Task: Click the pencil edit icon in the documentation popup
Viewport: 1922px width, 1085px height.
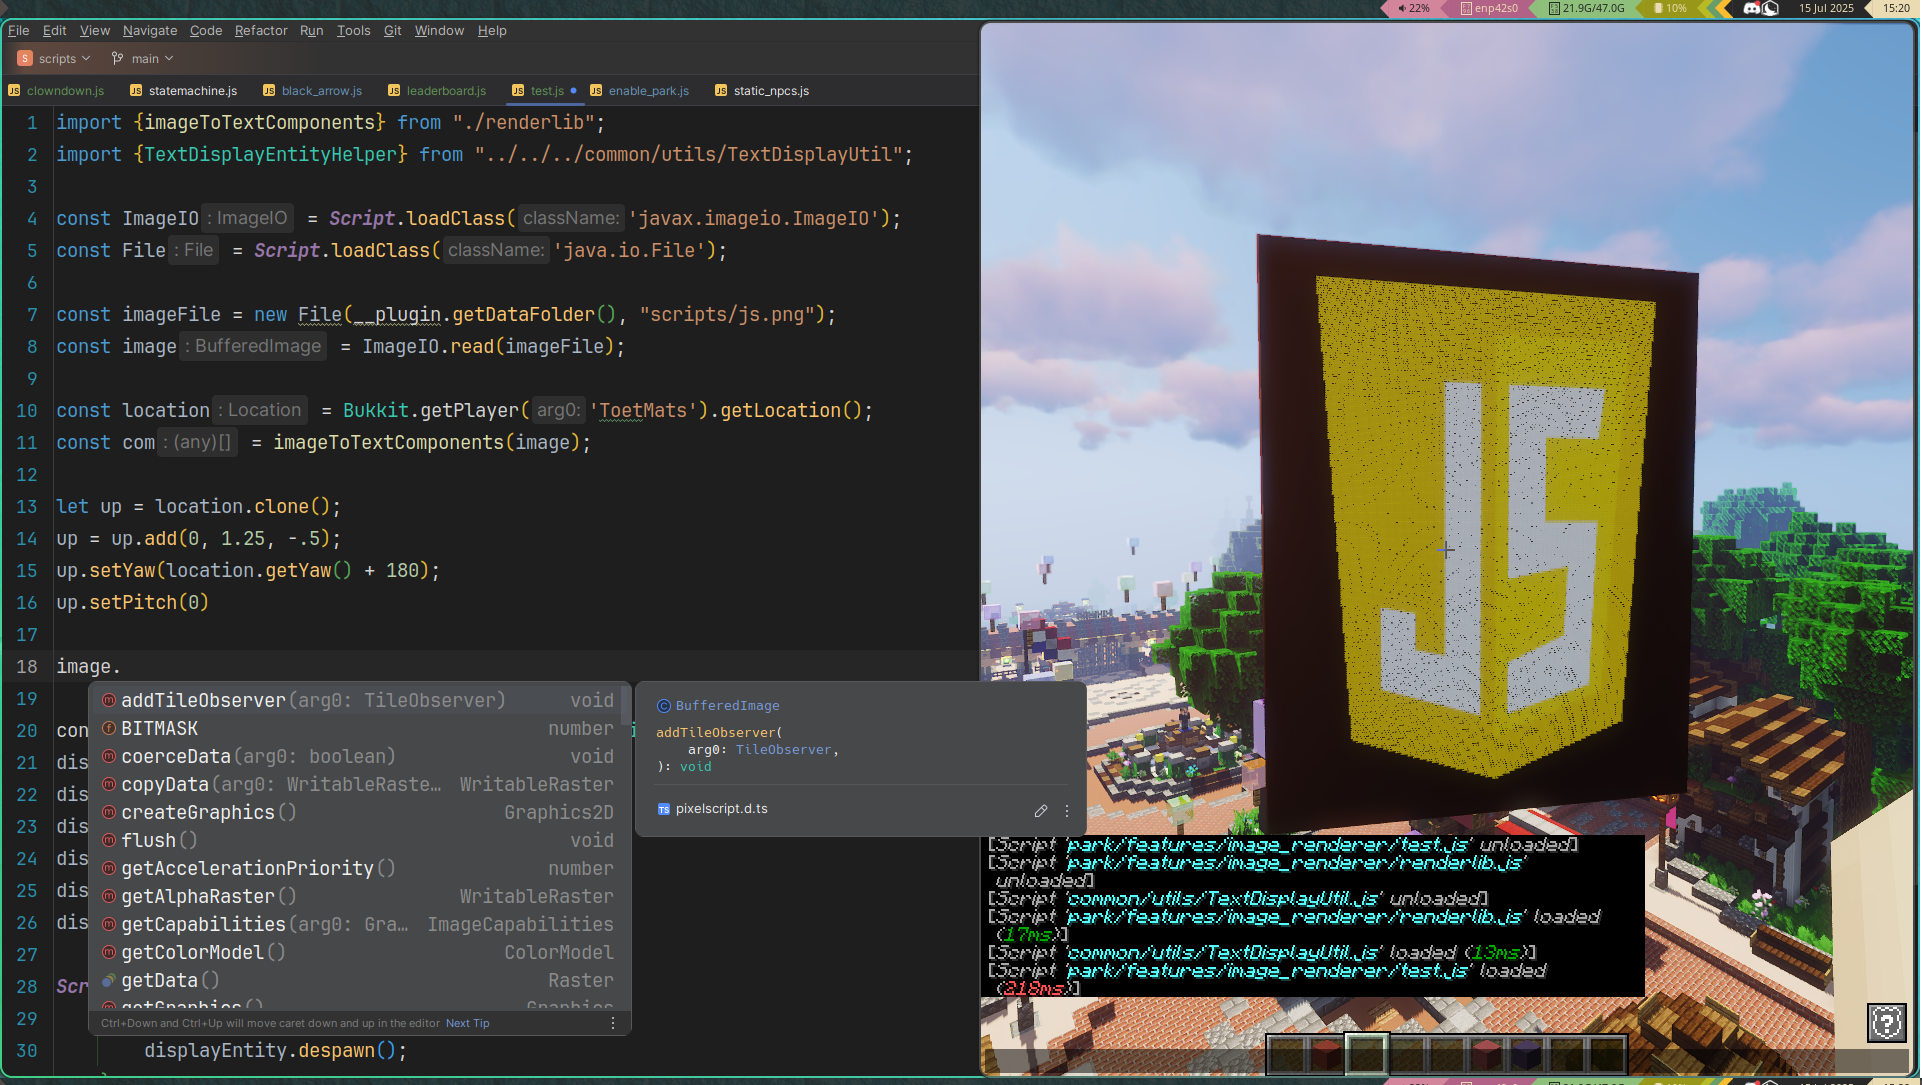Action: (x=1041, y=811)
